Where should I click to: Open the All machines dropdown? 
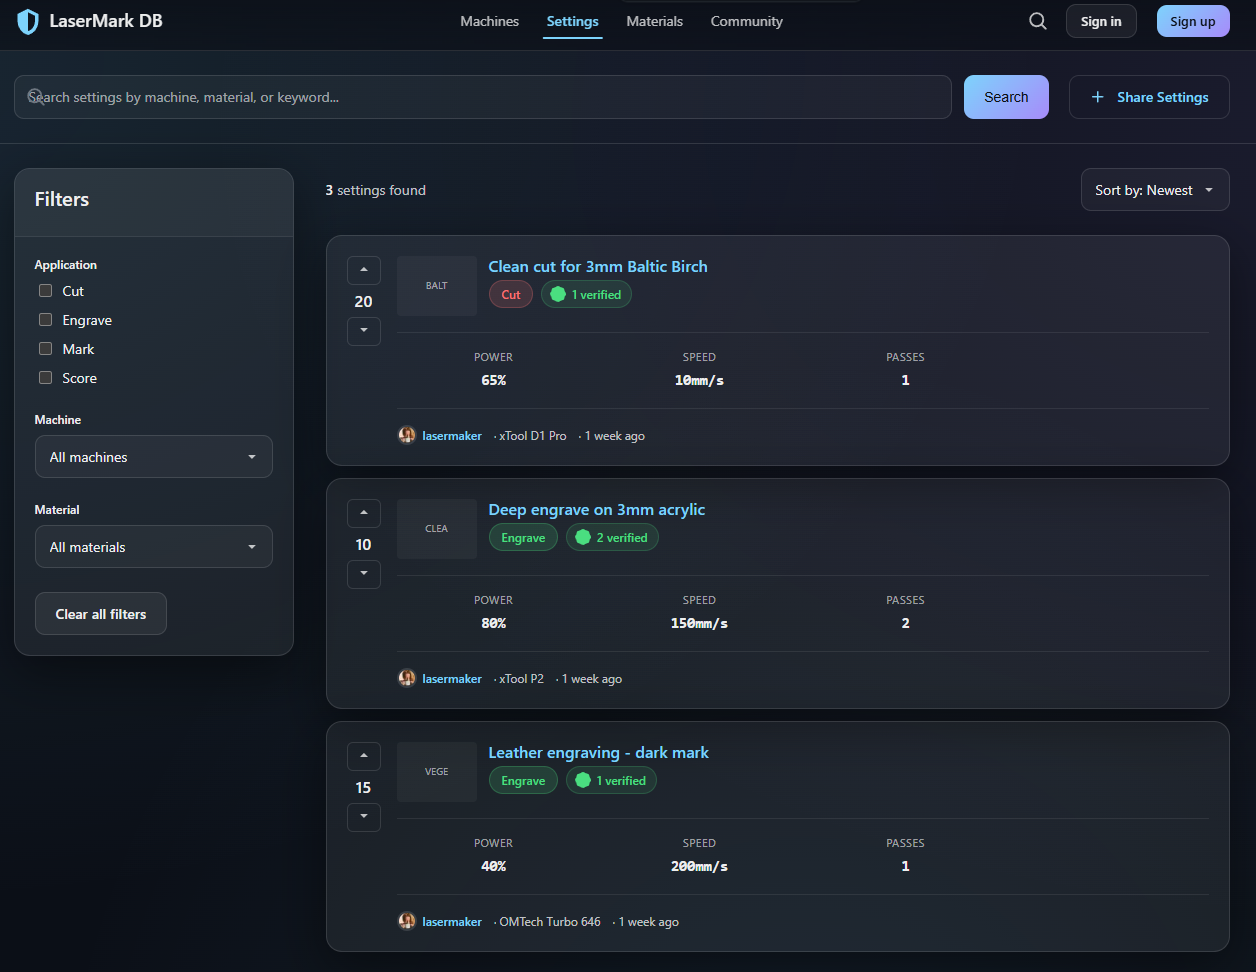point(154,457)
